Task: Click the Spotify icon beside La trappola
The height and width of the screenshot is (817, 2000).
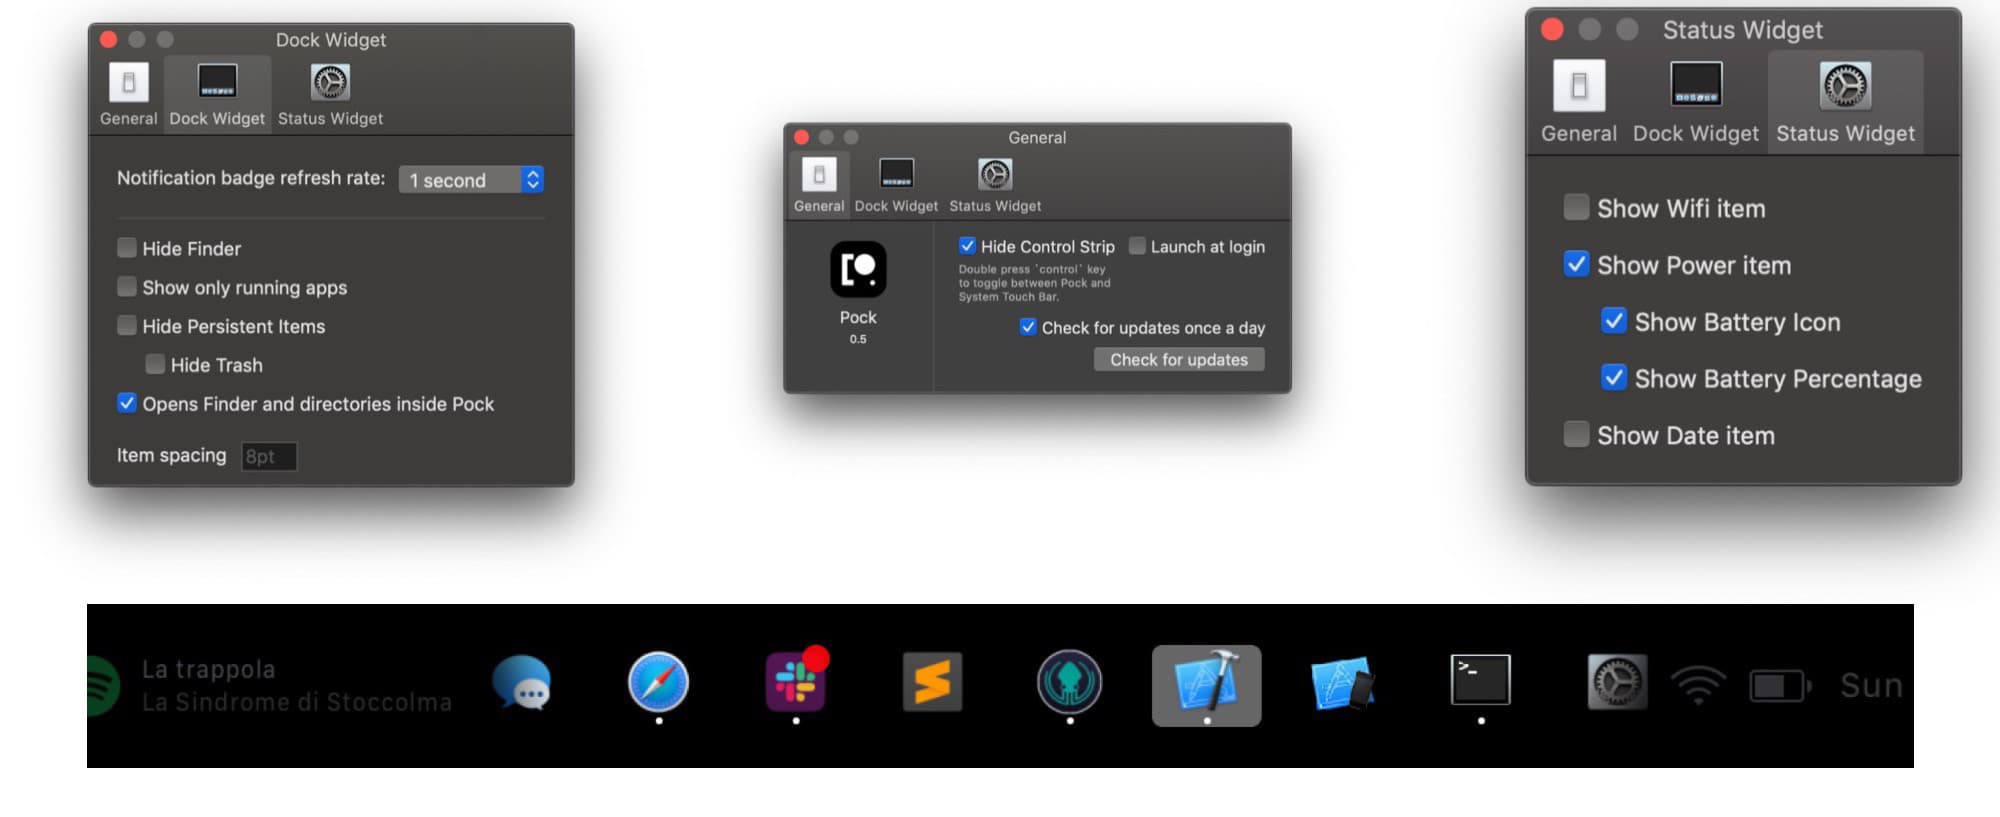Action: [102, 686]
